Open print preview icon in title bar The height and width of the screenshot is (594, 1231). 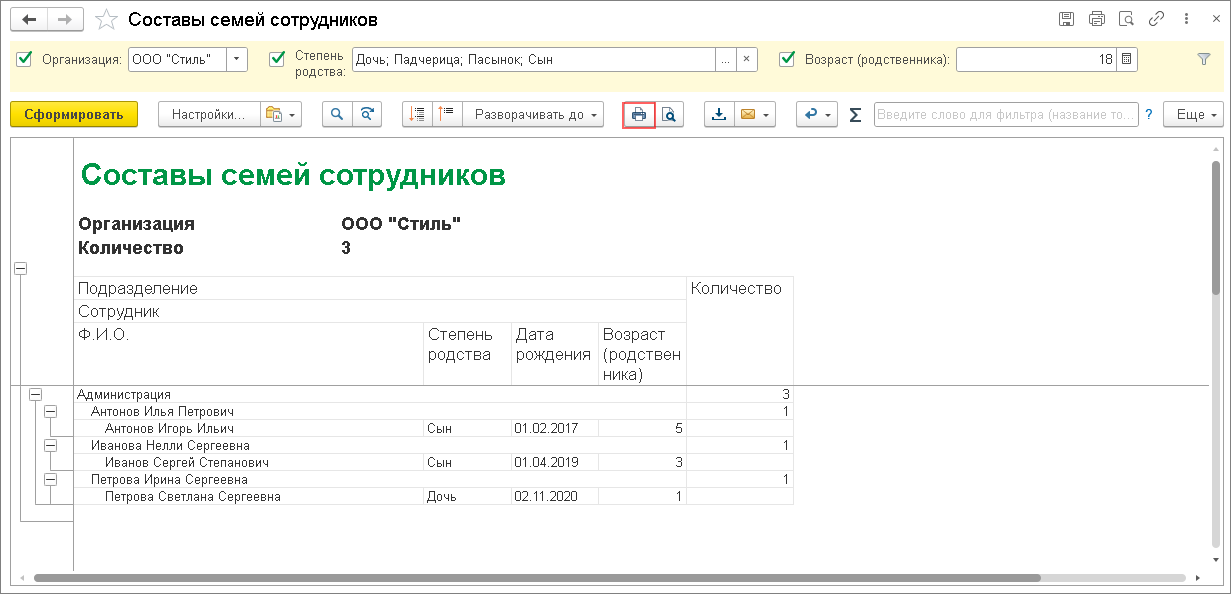pyautogui.click(x=1126, y=19)
